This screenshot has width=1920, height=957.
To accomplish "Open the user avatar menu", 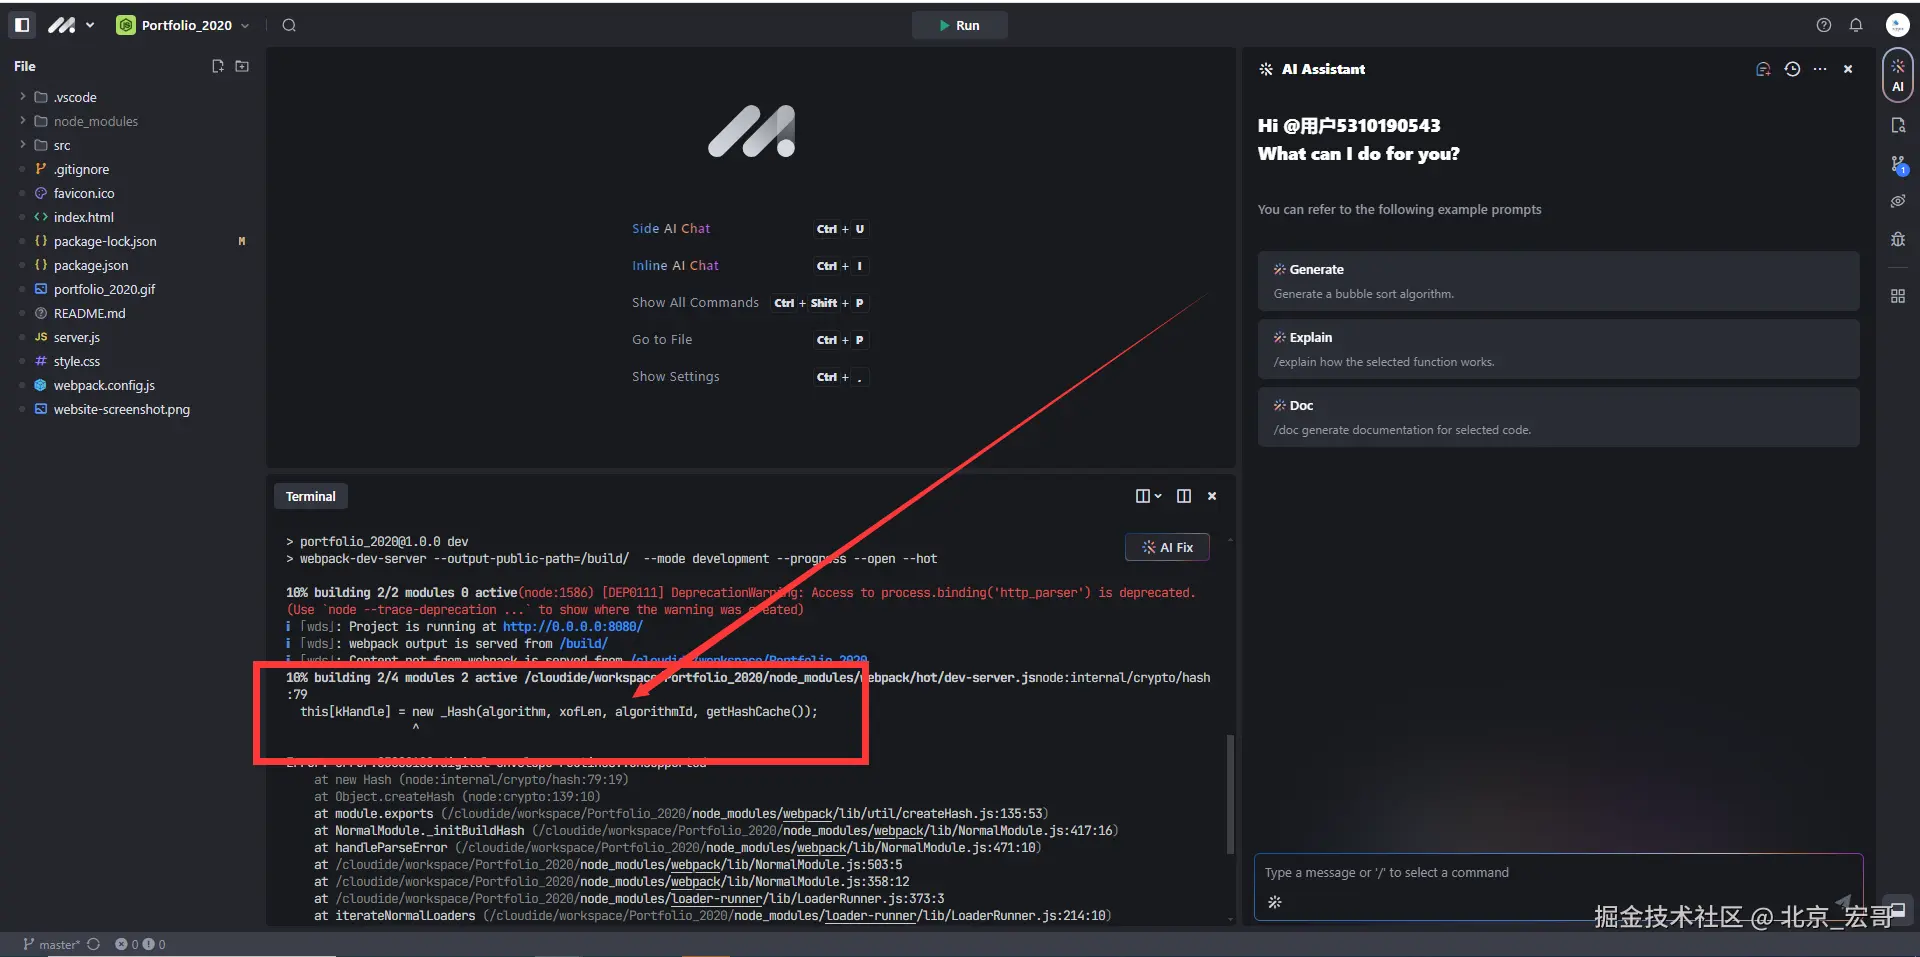I will (1897, 25).
